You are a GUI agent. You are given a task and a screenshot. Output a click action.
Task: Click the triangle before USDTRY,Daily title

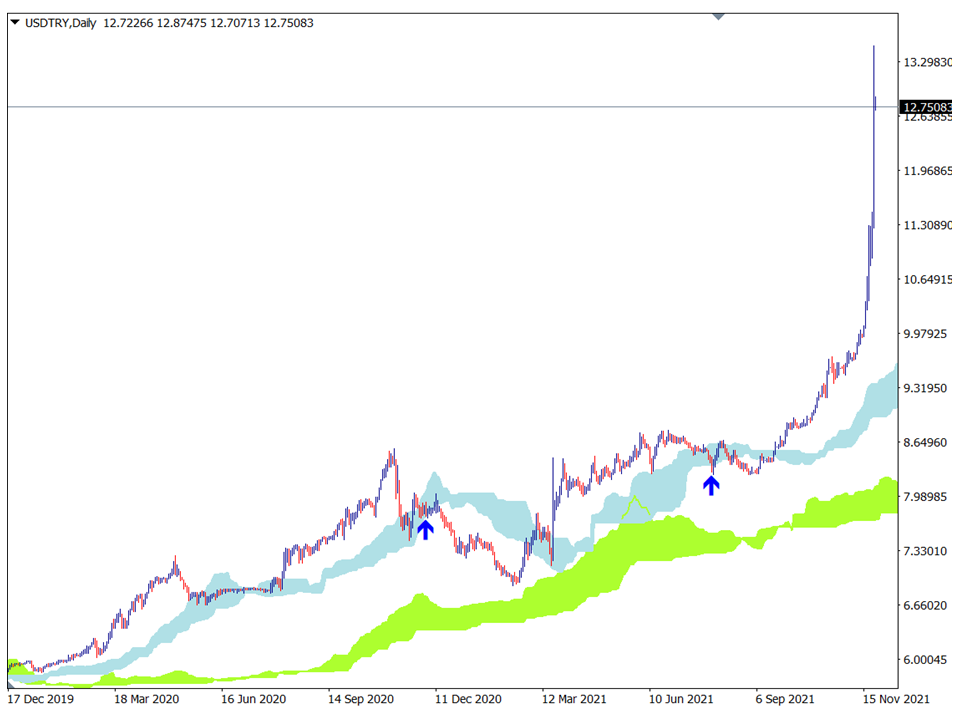click(17, 23)
